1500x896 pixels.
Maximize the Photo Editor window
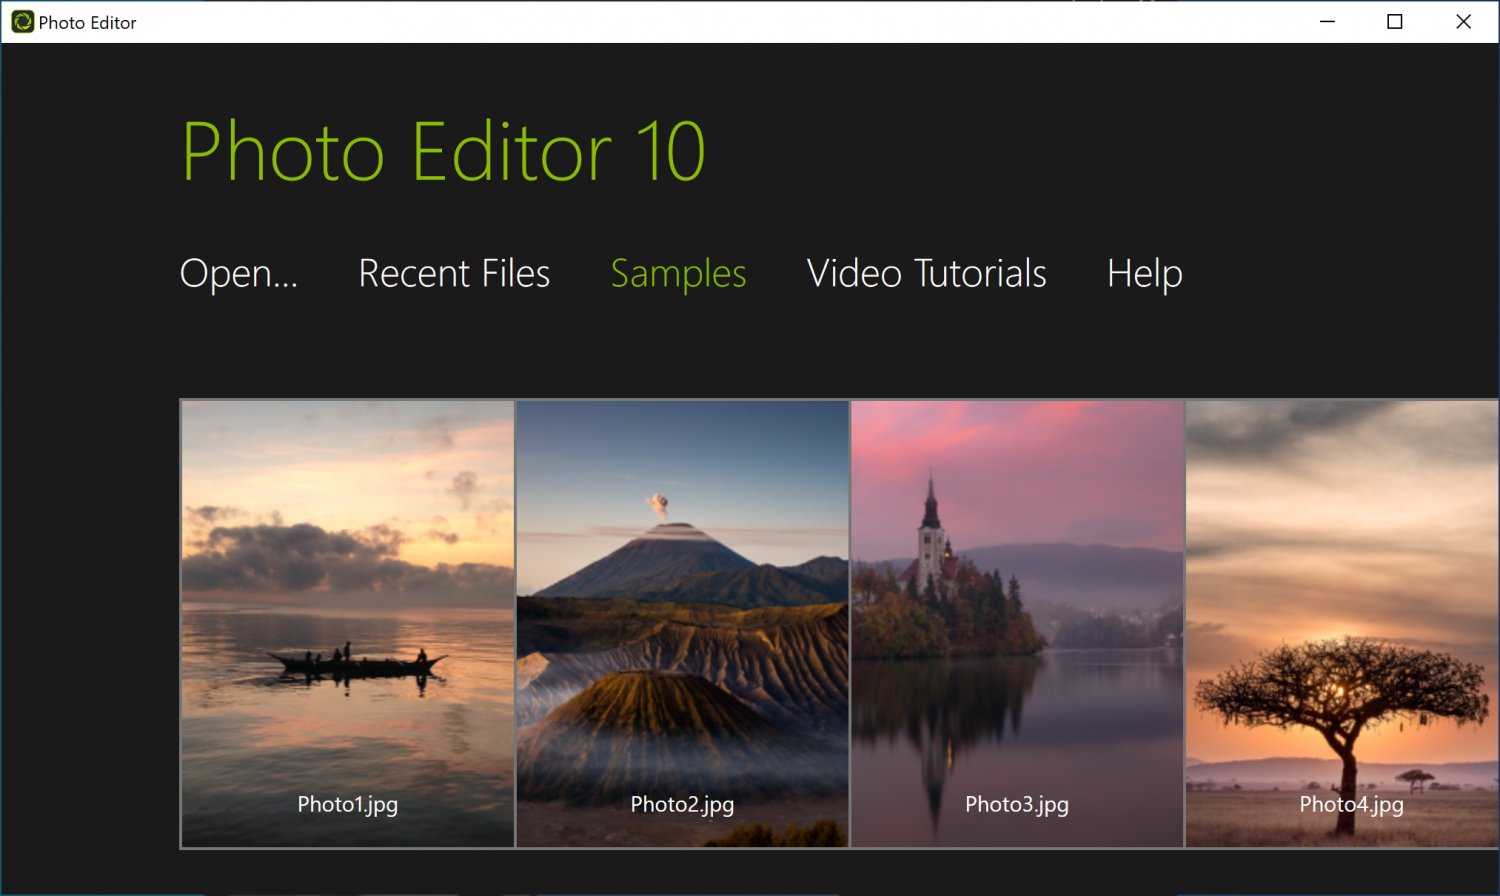(x=1394, y=21)
